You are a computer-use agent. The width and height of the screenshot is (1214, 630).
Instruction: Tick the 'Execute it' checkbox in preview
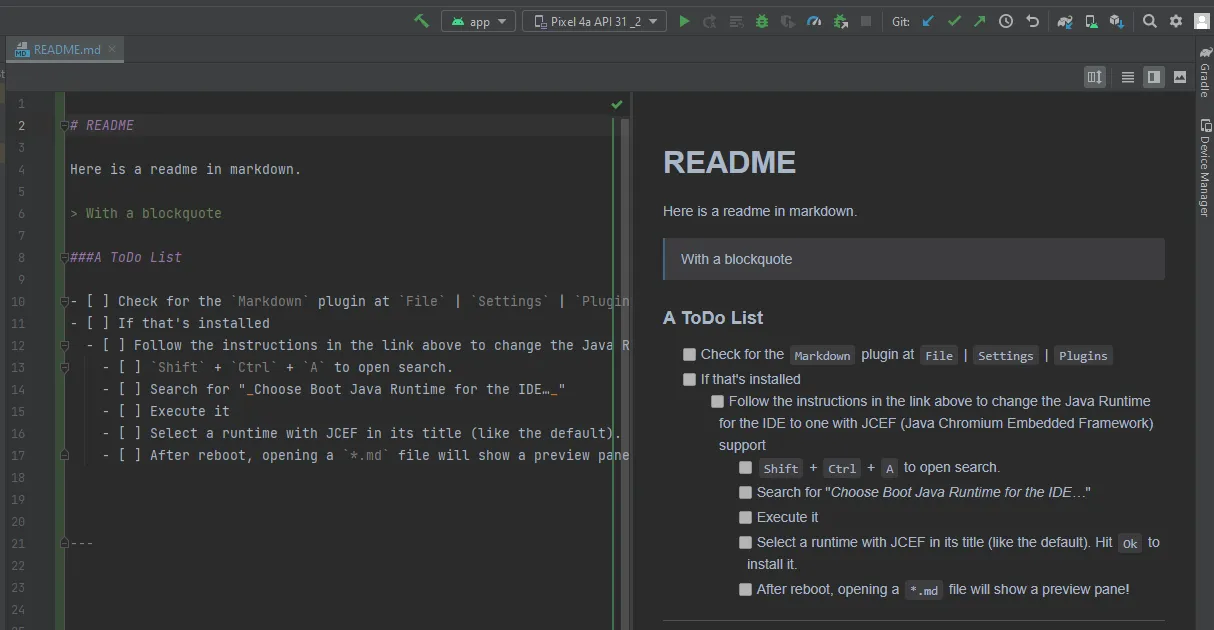click(x=745, y=518)
